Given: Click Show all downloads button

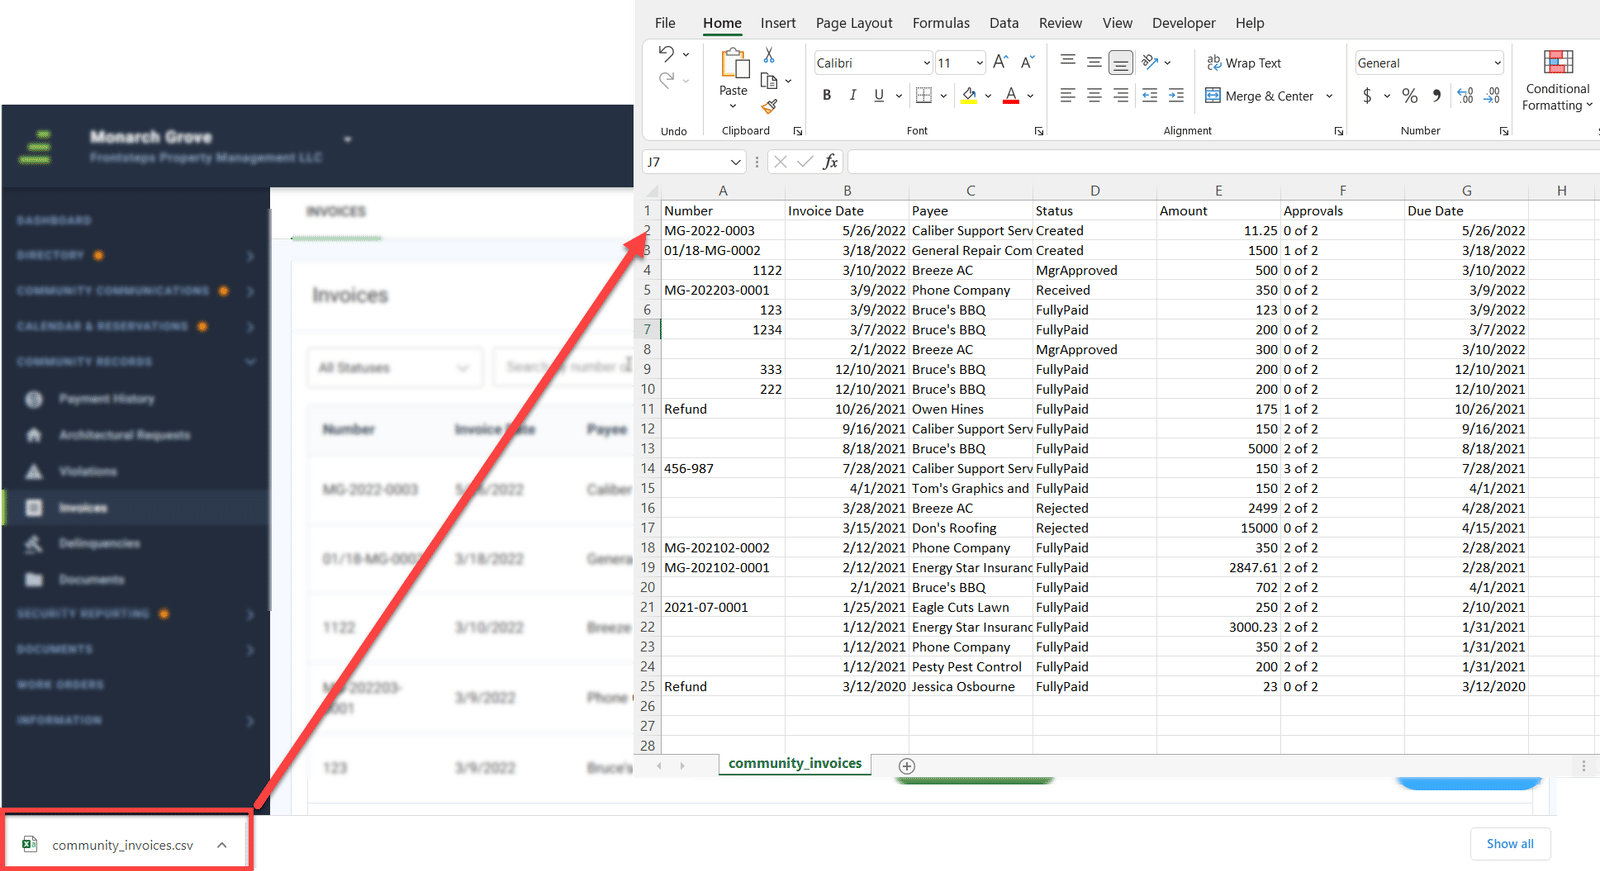Looking at the screenshot, I should pos(1510,844).
